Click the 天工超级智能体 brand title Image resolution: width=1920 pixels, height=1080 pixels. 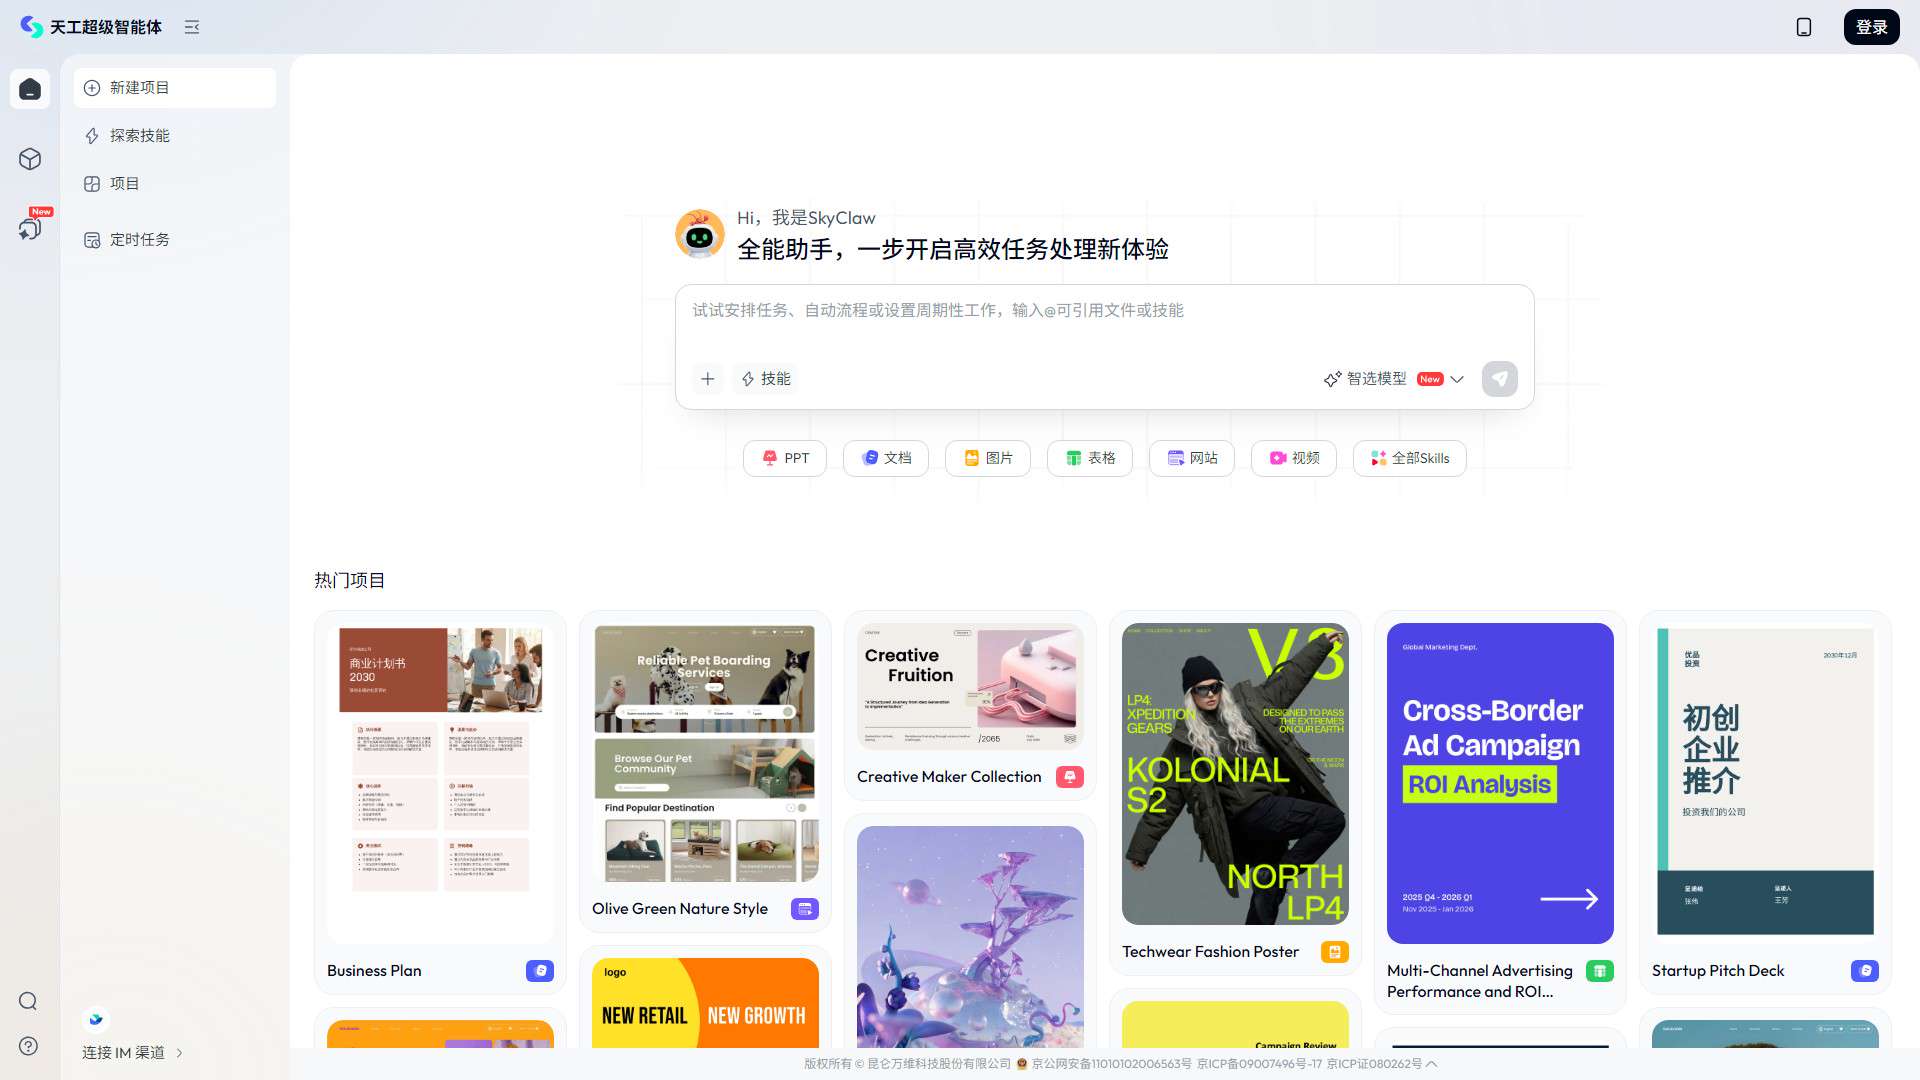click(x=106, y=27)
